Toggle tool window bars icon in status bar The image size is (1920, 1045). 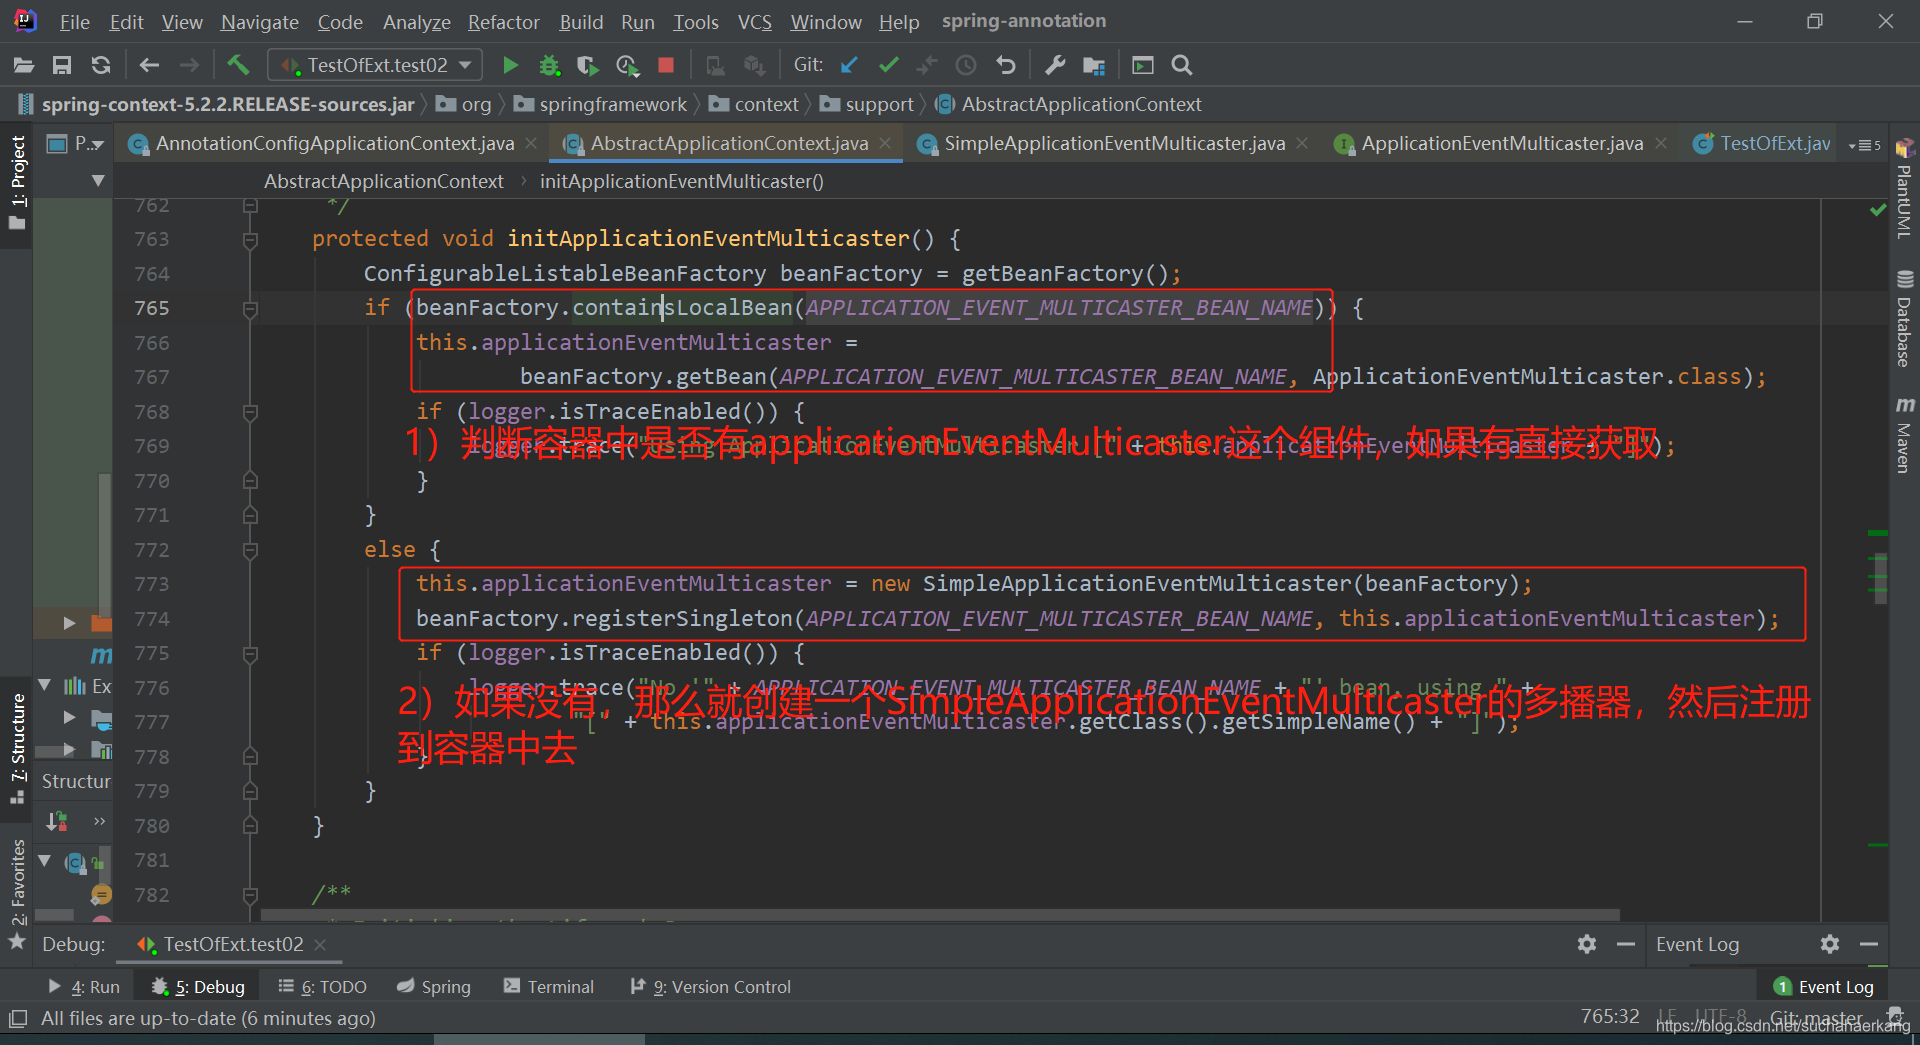pyautogui.click(x=18, y=1019)
